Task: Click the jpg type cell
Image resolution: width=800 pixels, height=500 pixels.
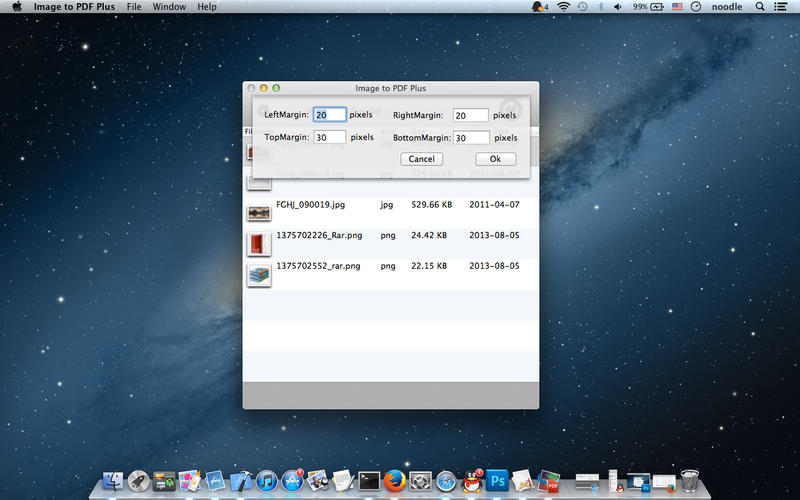Action: pyautogui.click(x=387, y=205)
